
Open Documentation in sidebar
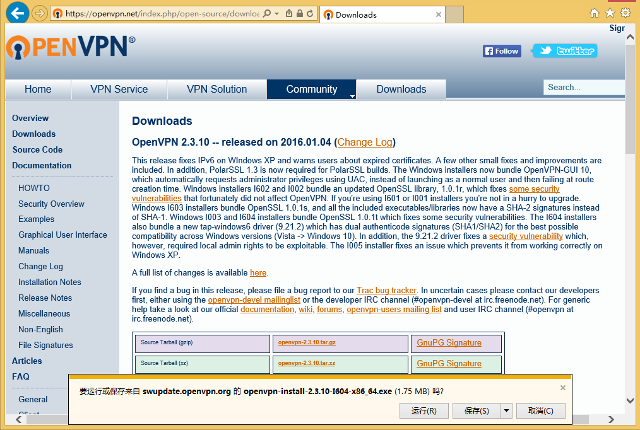tap(42, 165)
